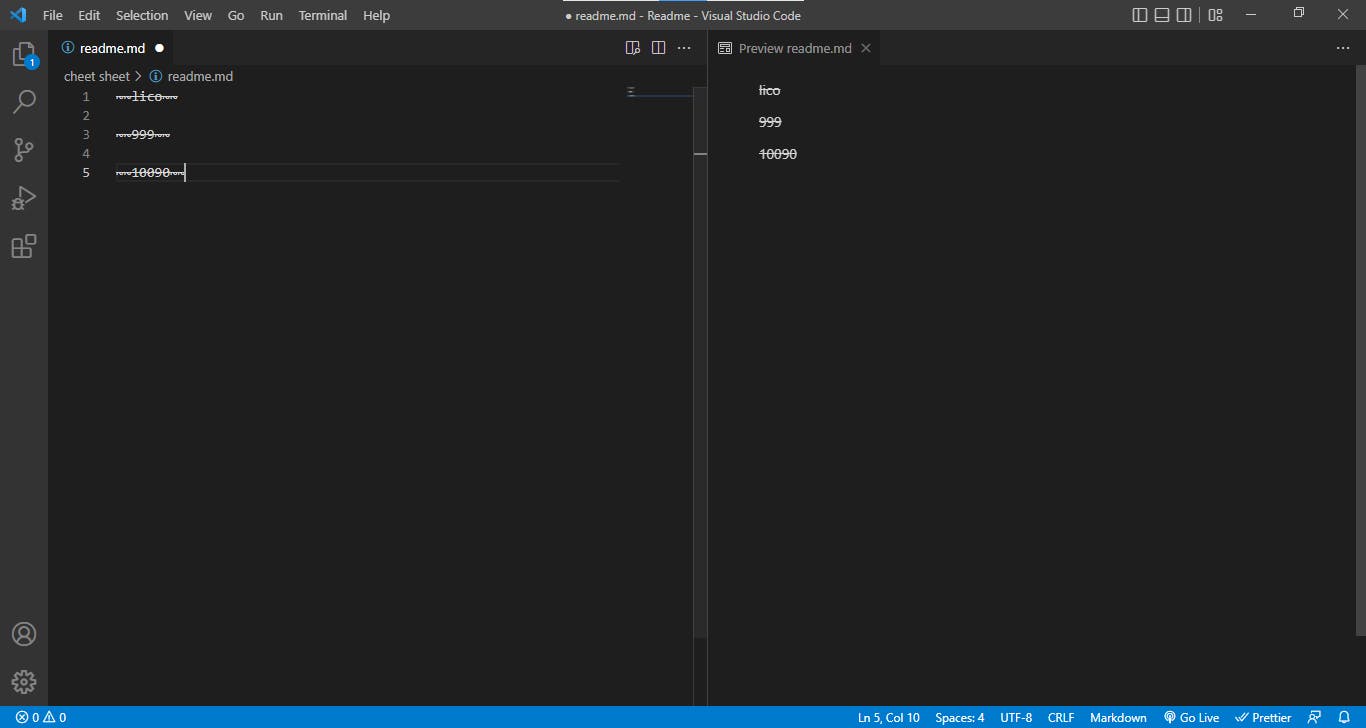Open the Edit menu
This screenshot has height=728, width=1366.
coord(89,15)
